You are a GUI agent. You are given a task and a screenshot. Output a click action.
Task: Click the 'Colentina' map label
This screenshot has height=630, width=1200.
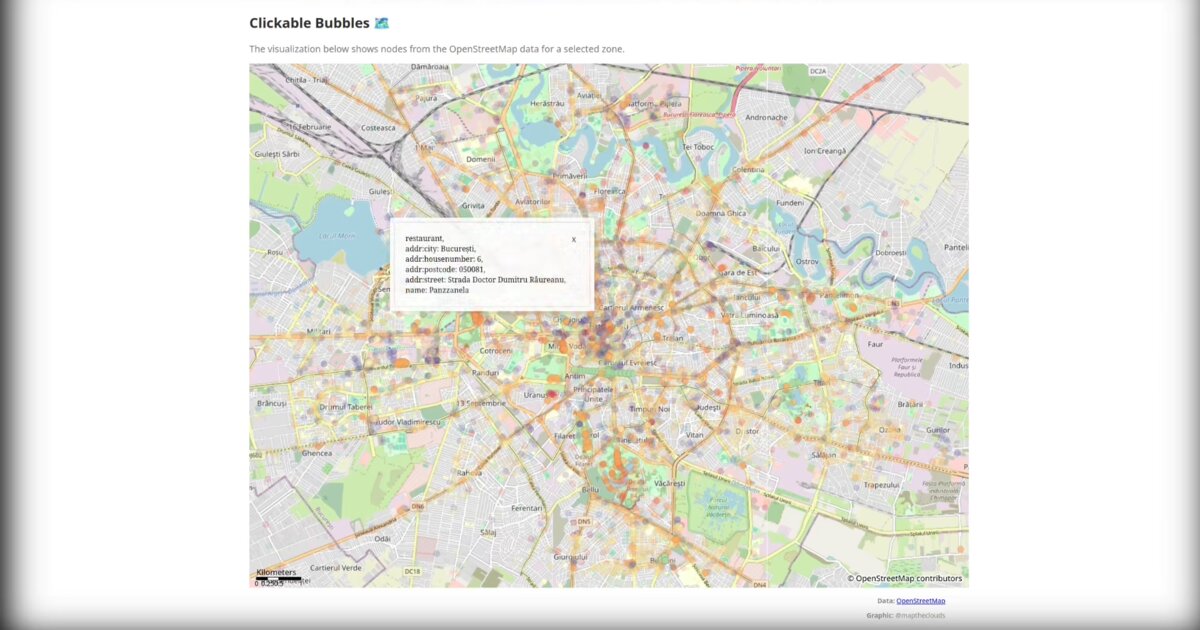[x=748, y=170]
